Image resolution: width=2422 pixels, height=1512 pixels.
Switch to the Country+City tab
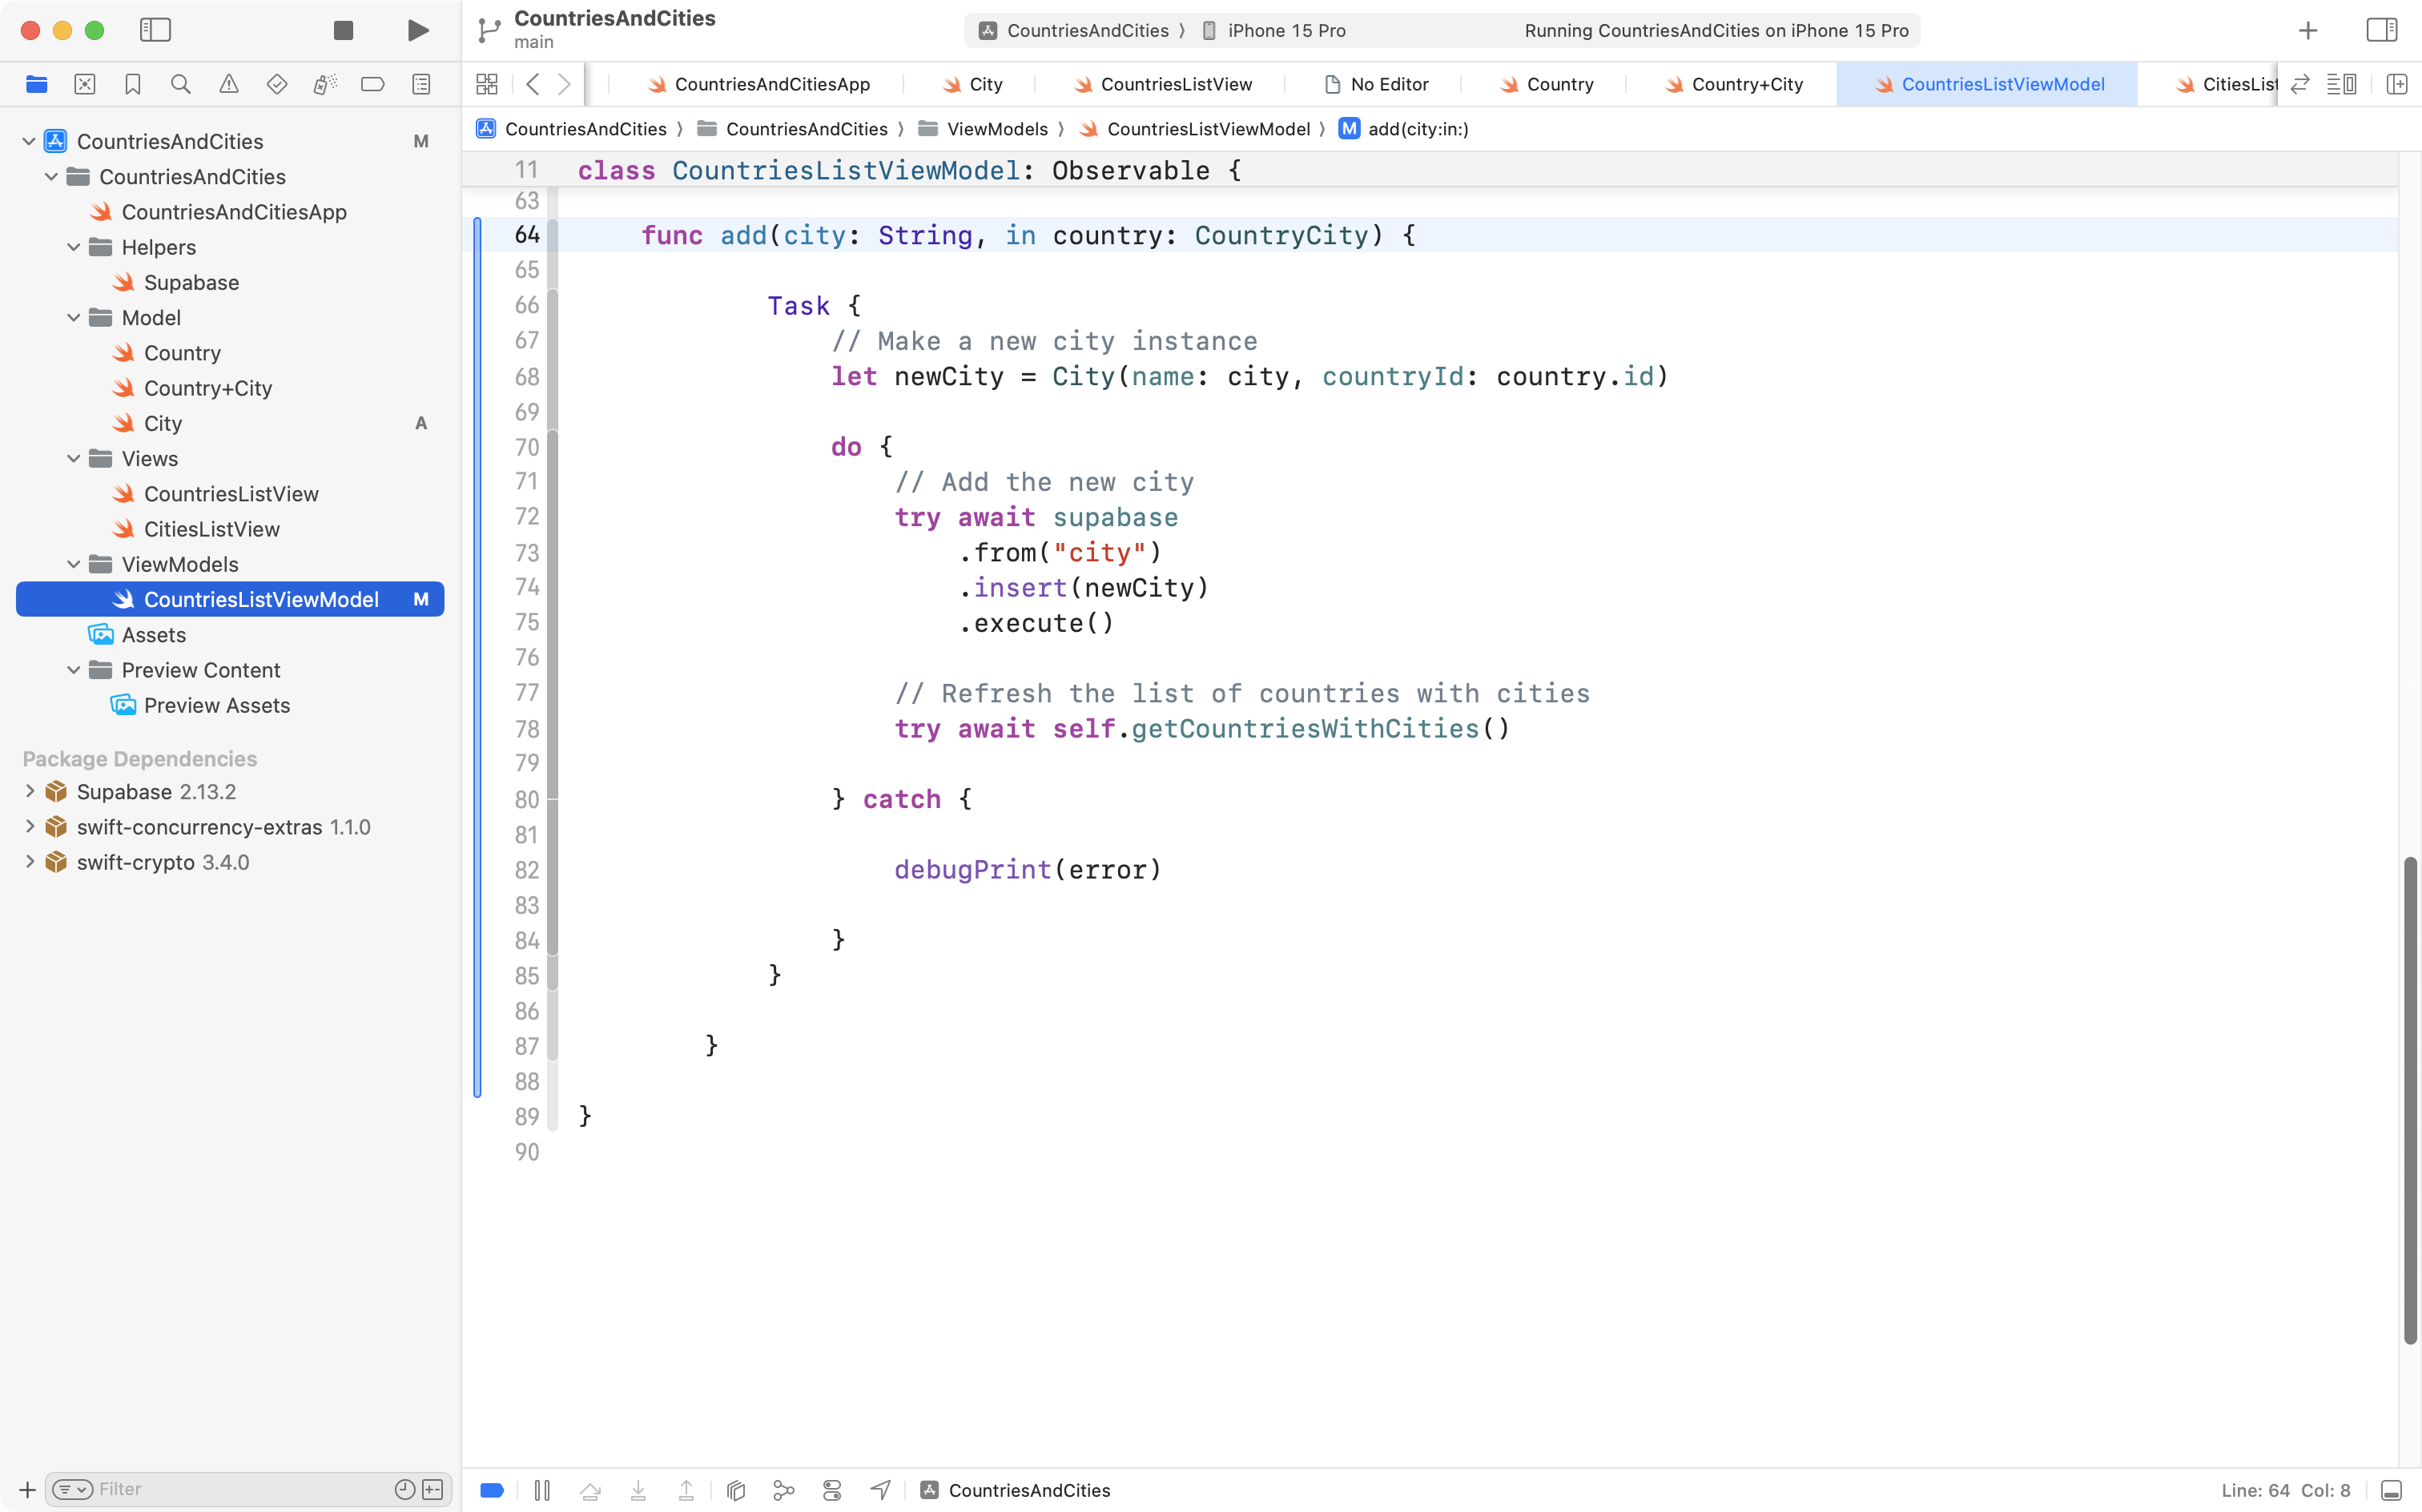point(1746,84)
